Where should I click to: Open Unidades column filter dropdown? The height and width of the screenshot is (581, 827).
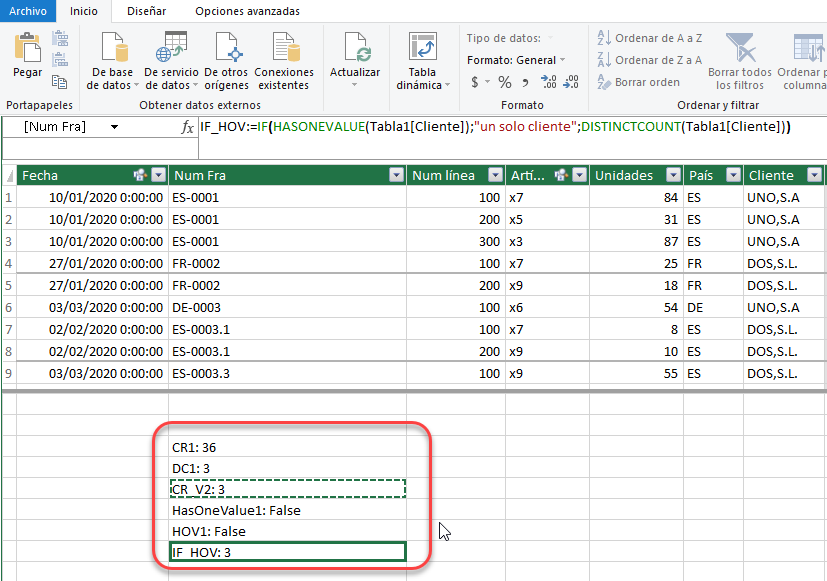[x=674, y=175]
